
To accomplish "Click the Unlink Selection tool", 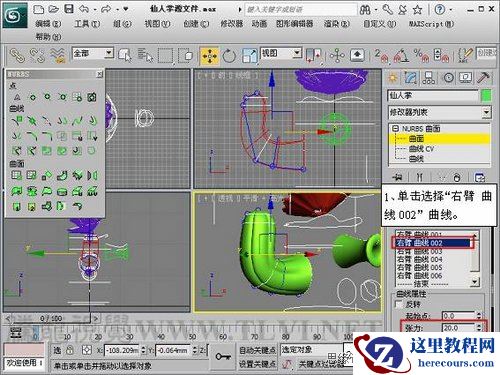I will click(37, 55).
